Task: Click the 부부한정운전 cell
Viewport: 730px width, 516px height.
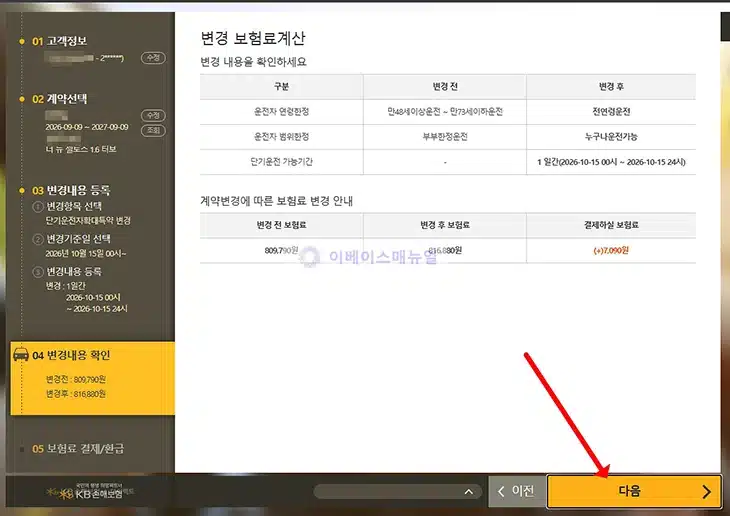Action: [445, 137]
